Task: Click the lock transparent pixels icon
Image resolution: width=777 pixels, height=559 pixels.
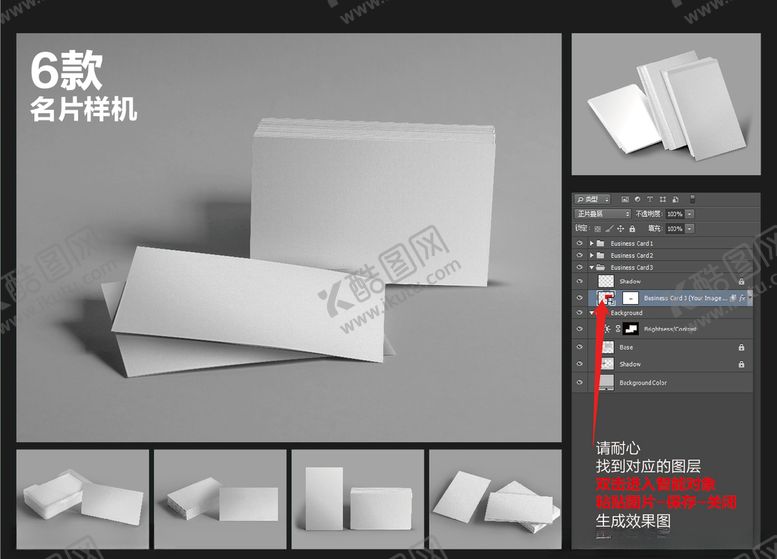Action: [598, 229]
